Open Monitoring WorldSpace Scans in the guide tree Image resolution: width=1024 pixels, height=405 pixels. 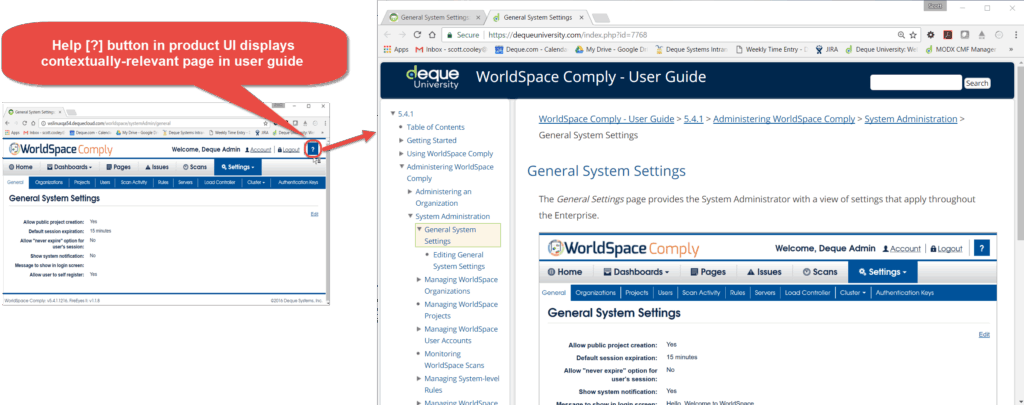(455, 359)
